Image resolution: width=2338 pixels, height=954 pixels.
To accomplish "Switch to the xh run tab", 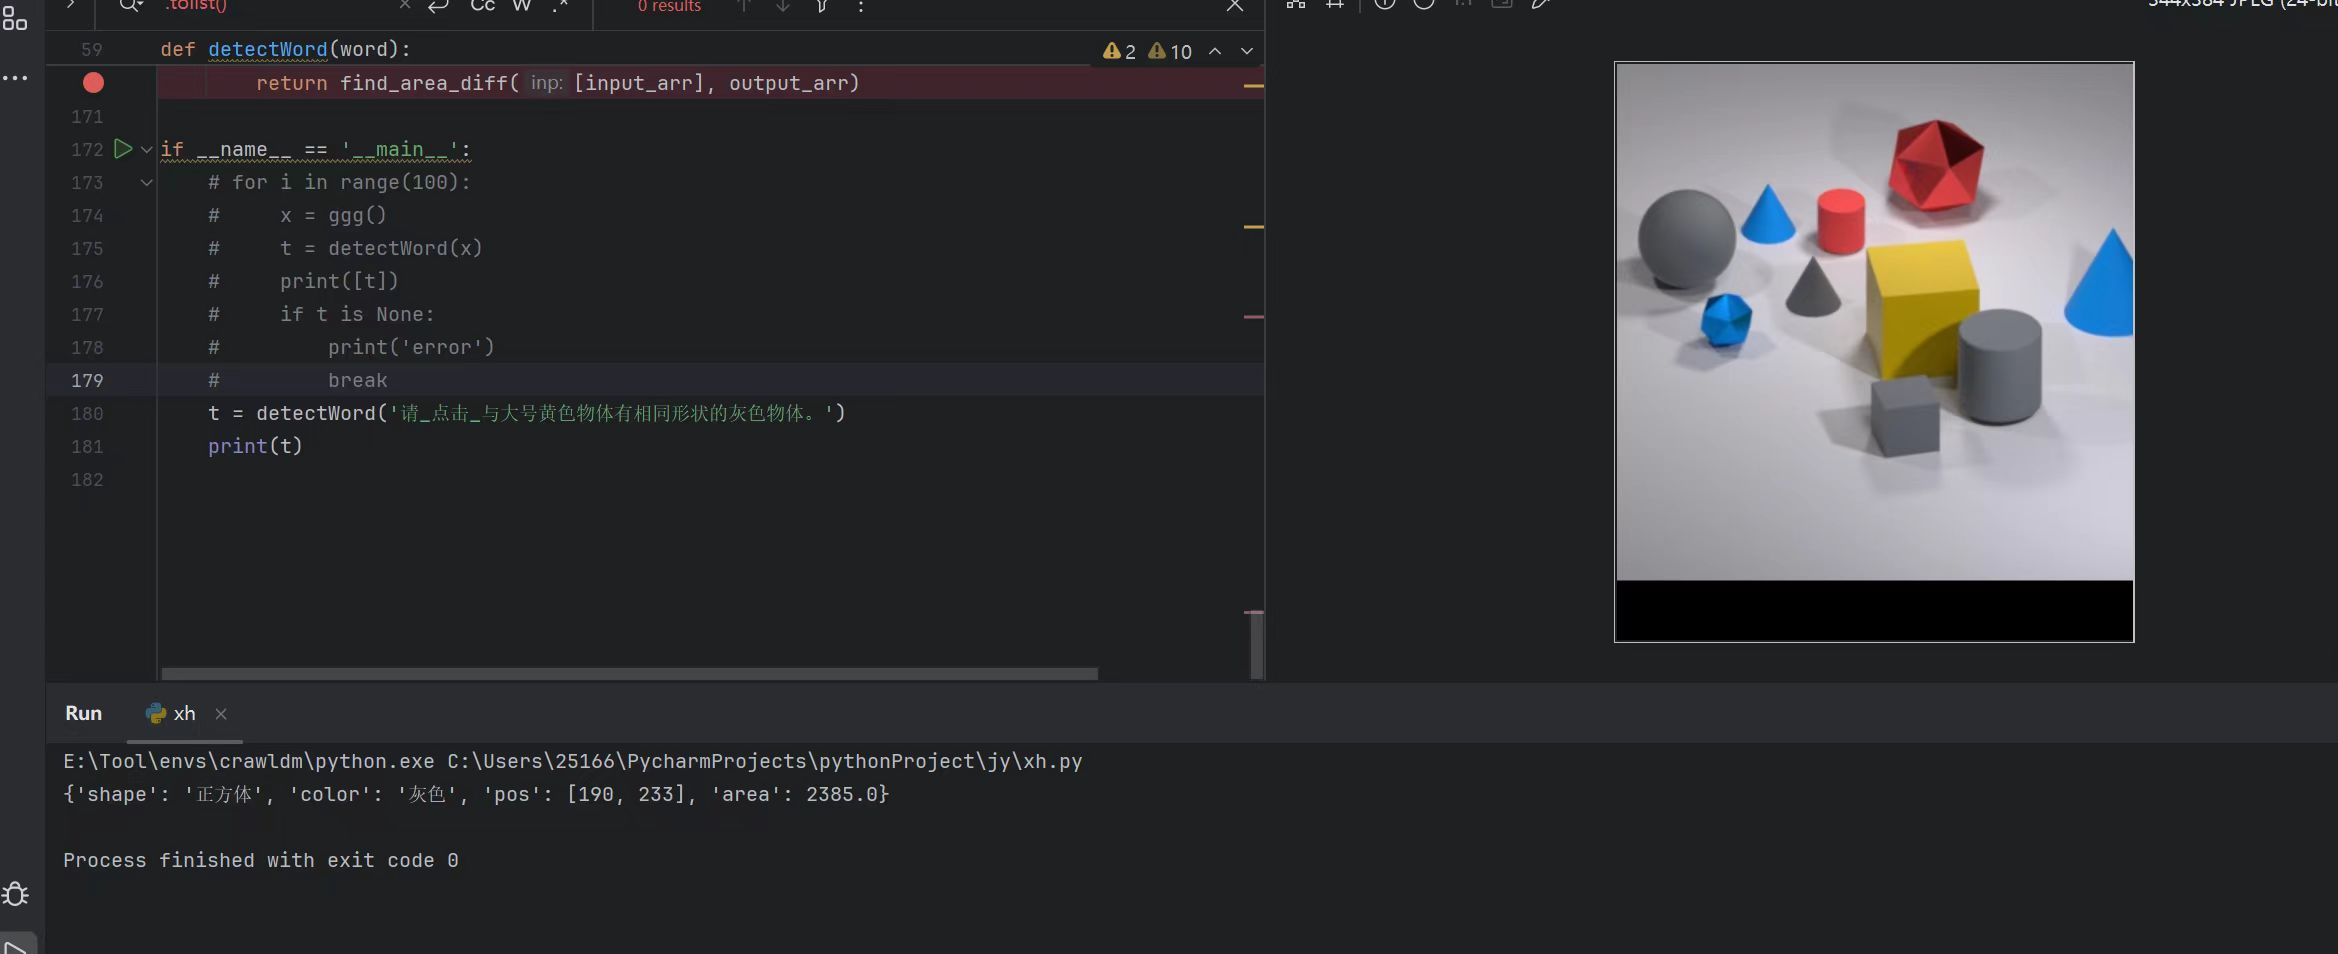I will (171, 713).
